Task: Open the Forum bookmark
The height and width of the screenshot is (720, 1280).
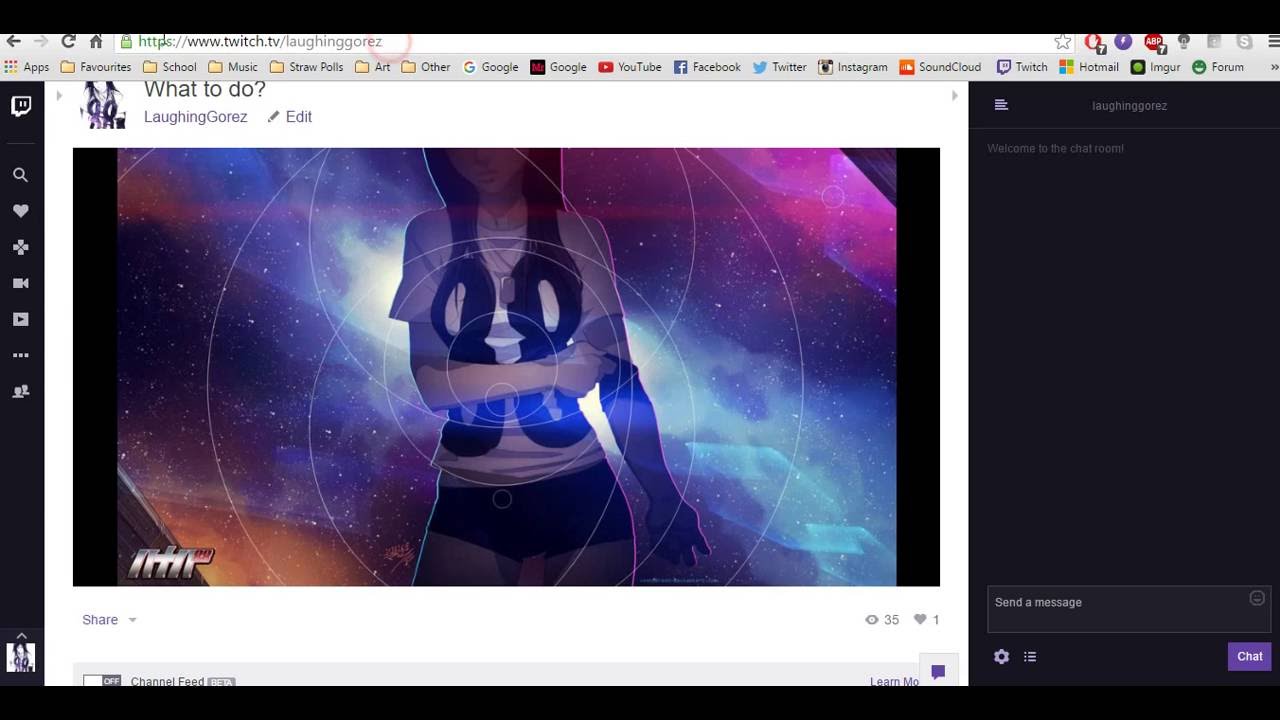Action: tap(1218, 67)
